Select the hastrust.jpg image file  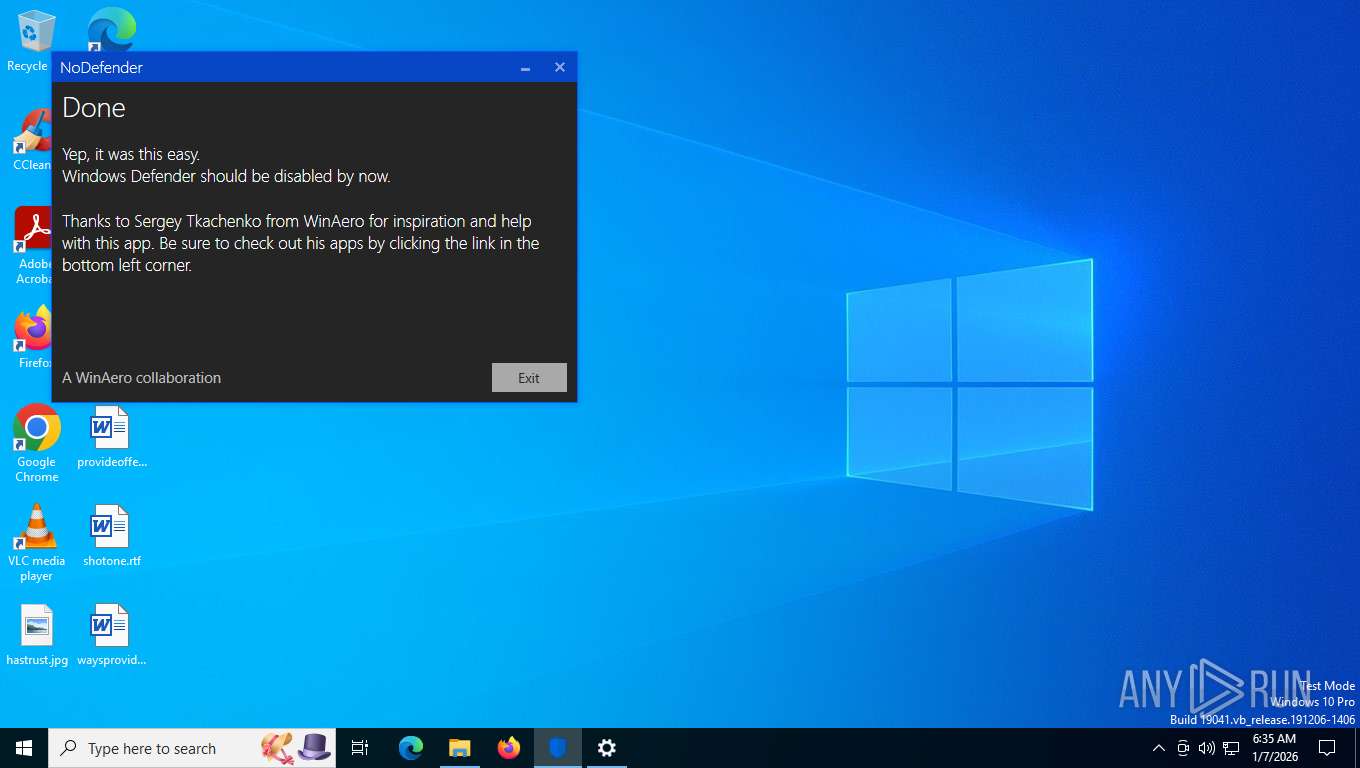37,635
